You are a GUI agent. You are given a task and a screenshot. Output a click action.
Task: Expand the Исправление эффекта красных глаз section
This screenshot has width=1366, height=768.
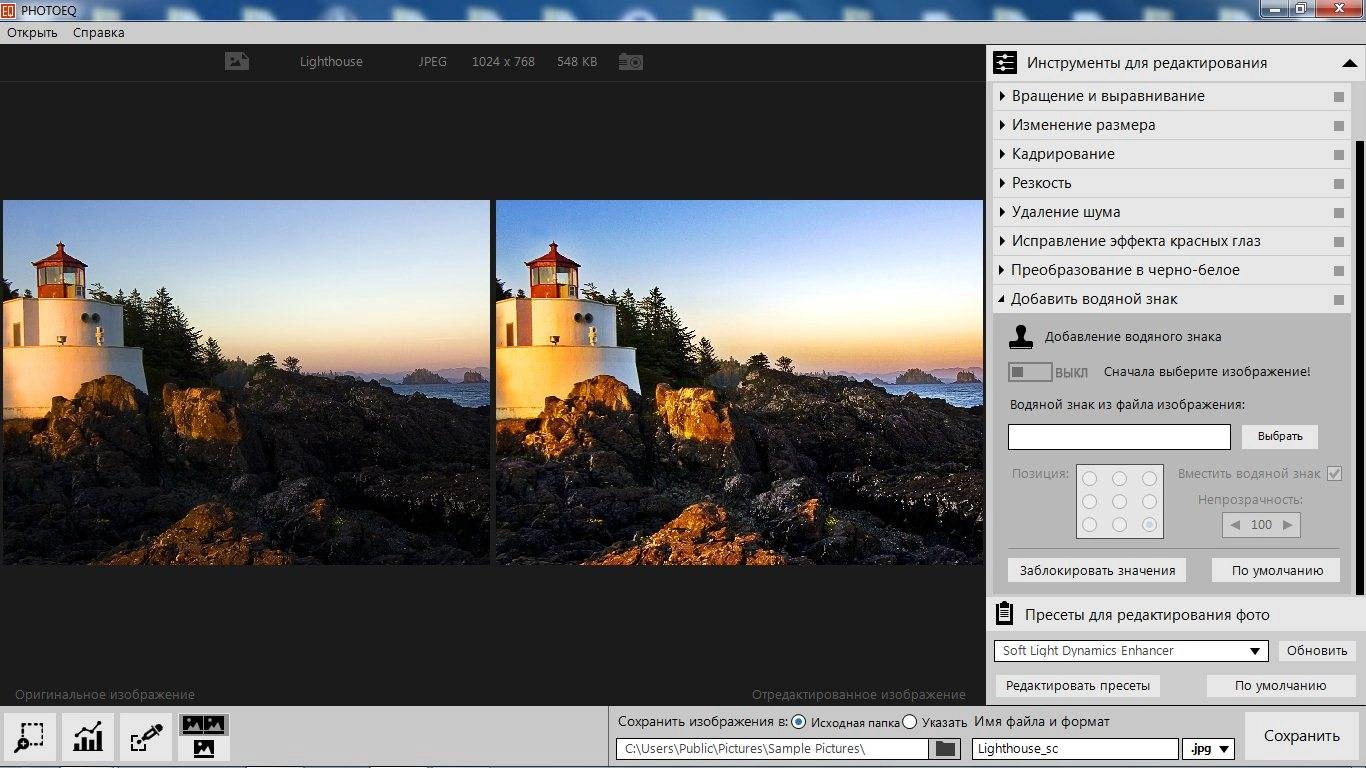[1003, 242]
